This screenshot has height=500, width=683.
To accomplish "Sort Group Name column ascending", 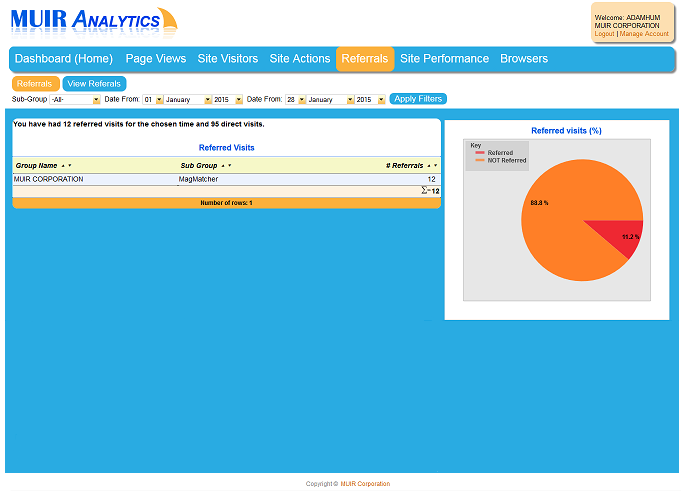I will 63,166.
